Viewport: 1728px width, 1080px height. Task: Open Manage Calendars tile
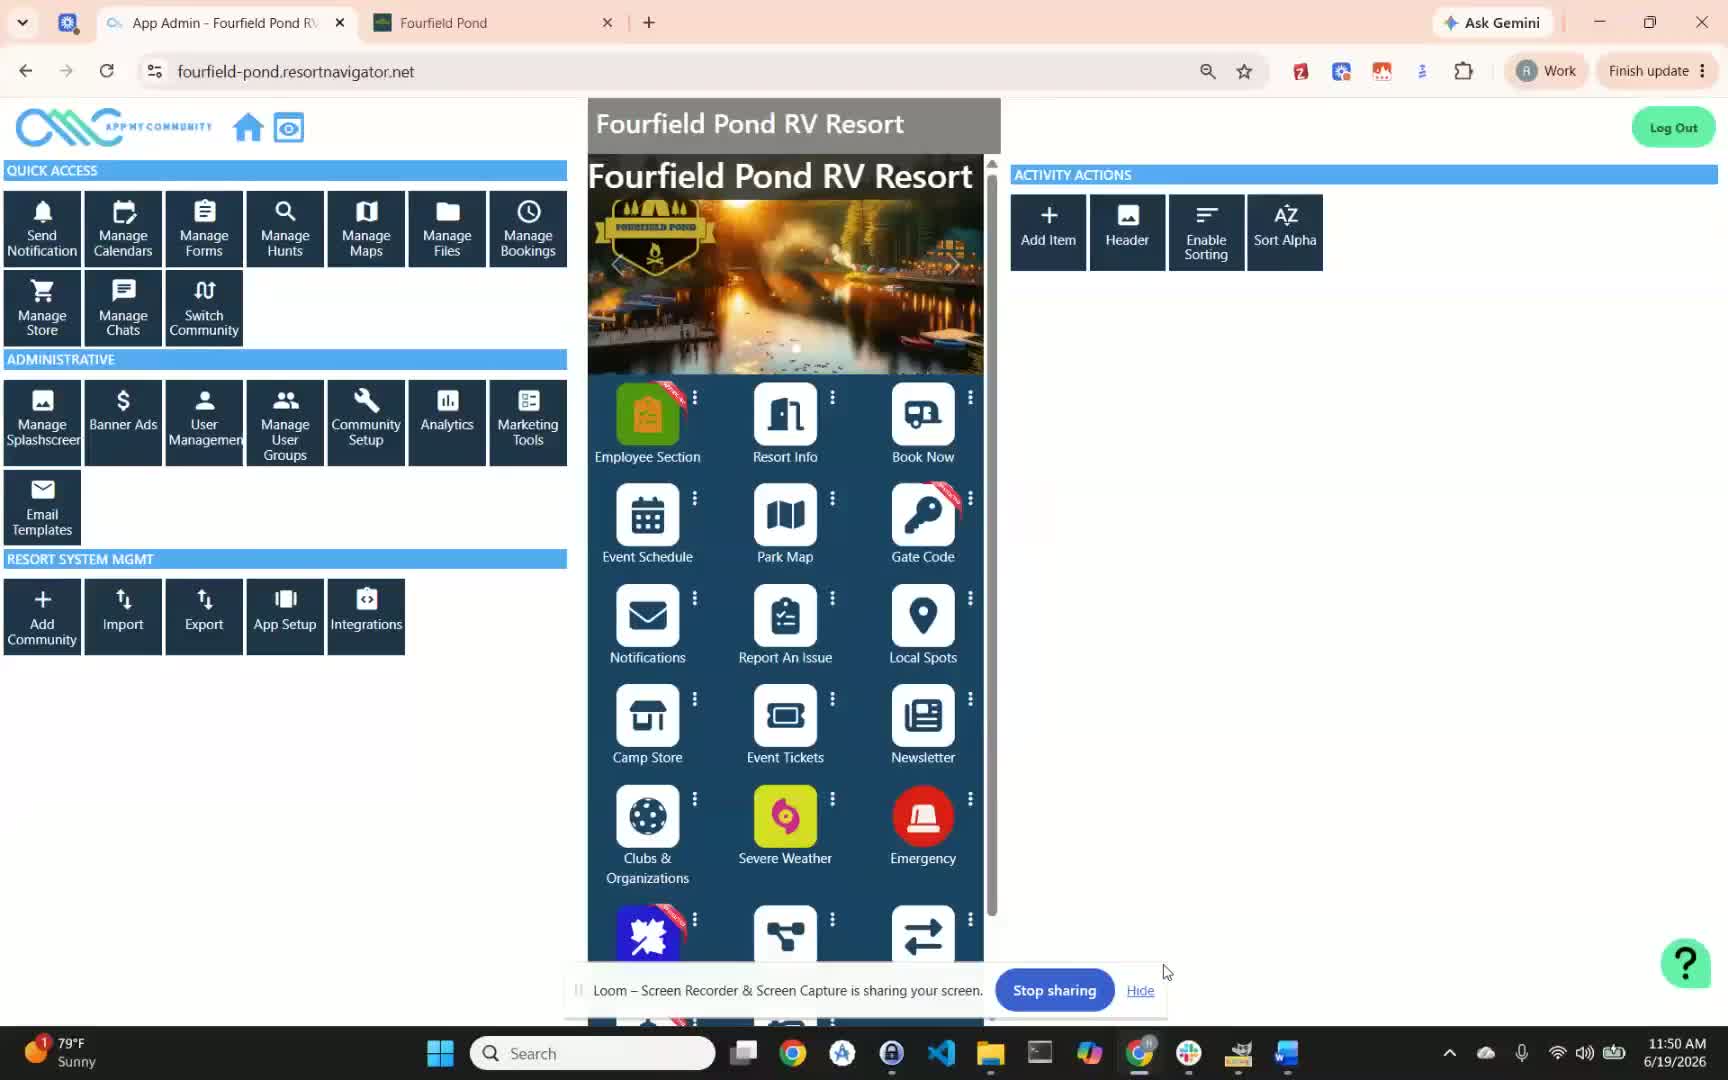123,229
